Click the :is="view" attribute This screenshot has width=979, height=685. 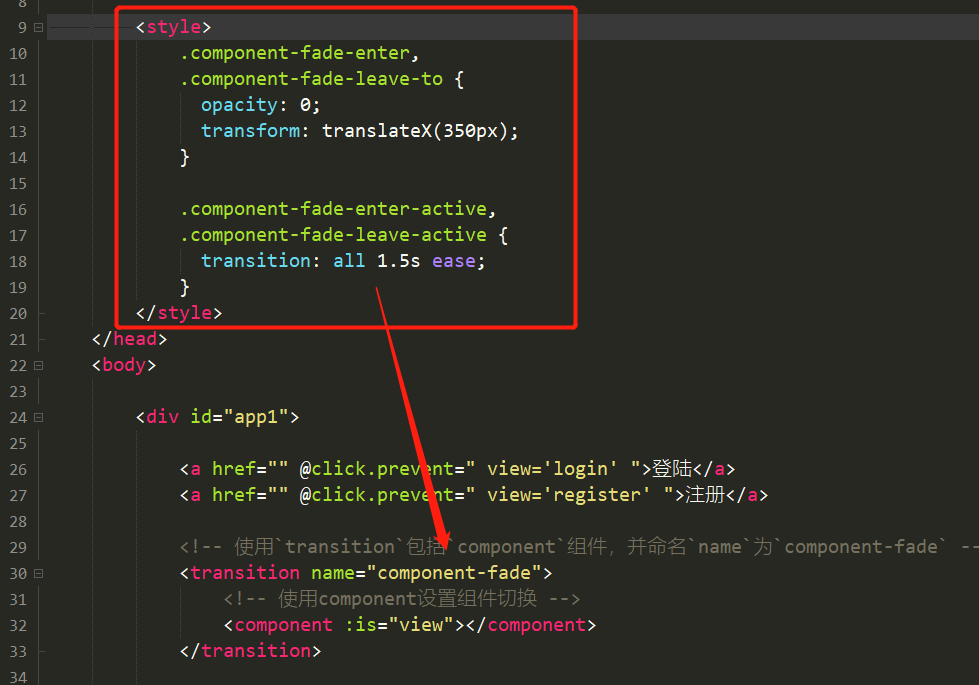tap(400, 625)
